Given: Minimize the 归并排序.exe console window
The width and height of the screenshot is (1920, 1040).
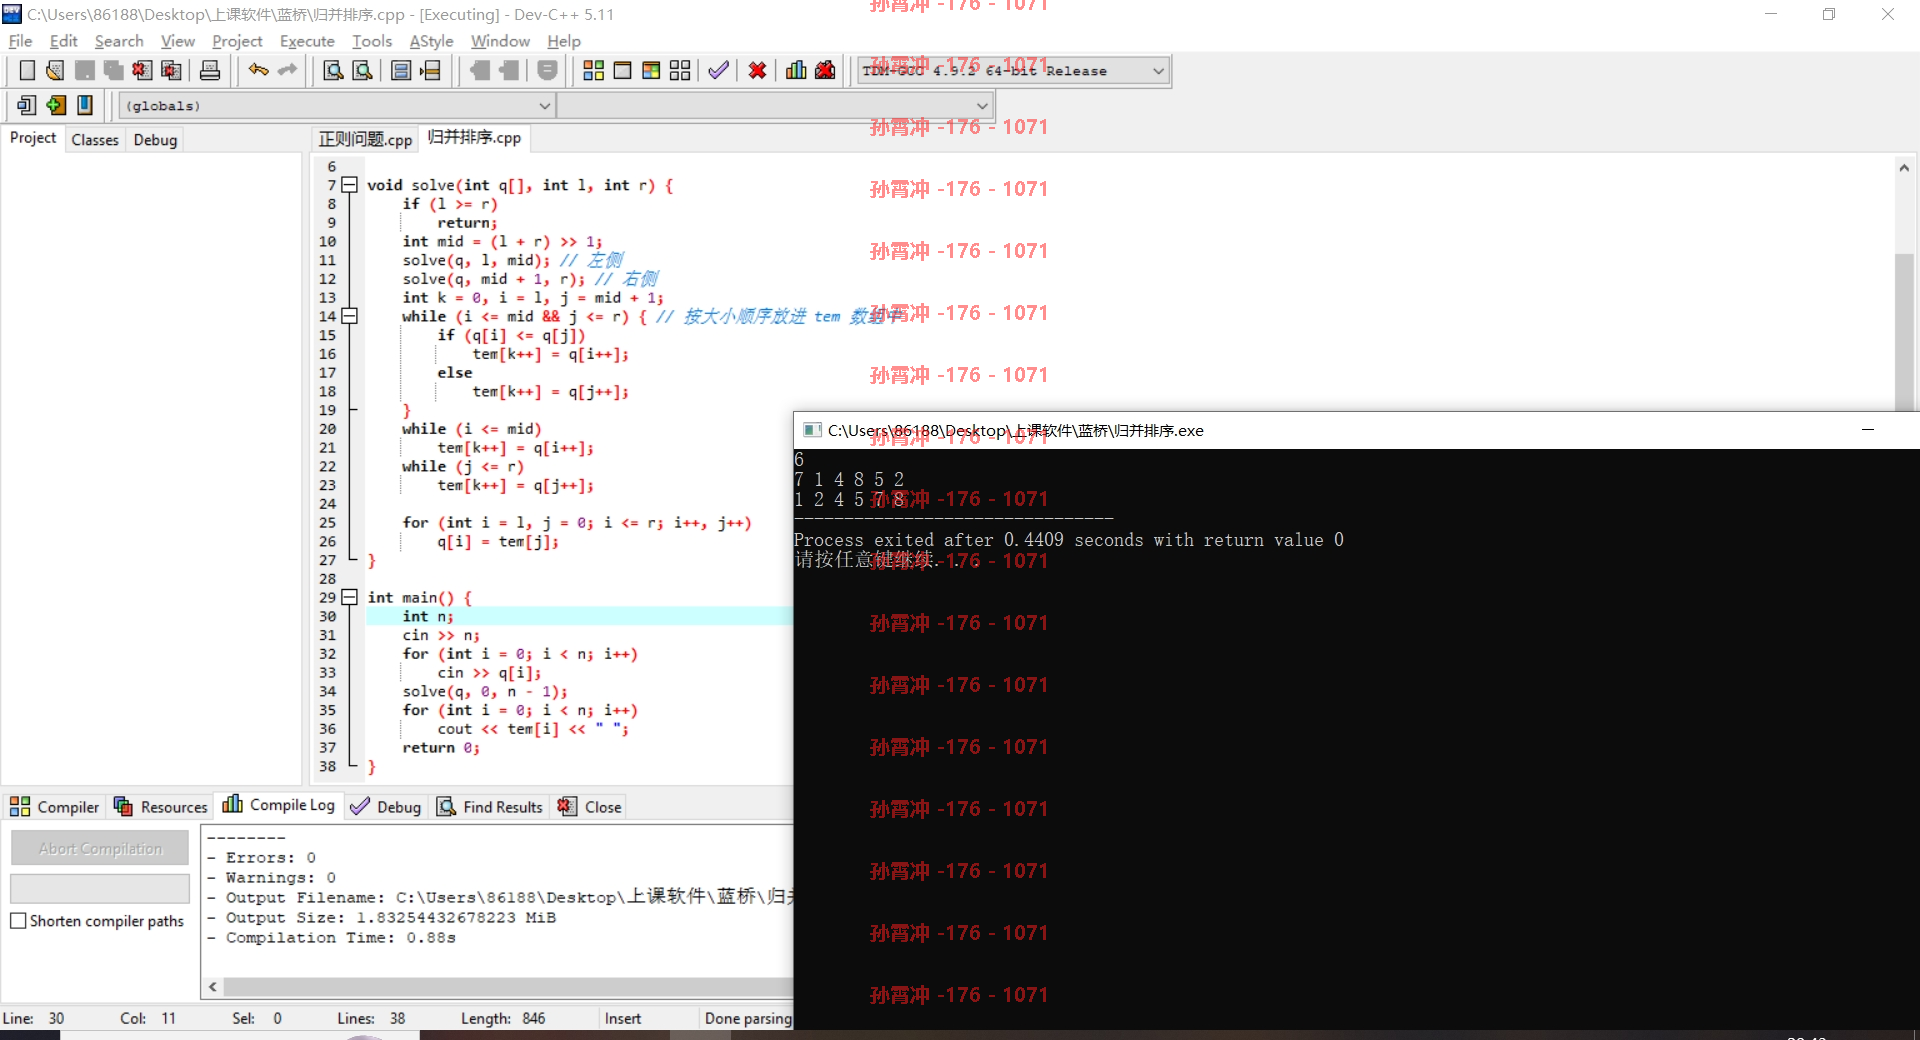Looking at the screenshot, I should [1867, 430].
